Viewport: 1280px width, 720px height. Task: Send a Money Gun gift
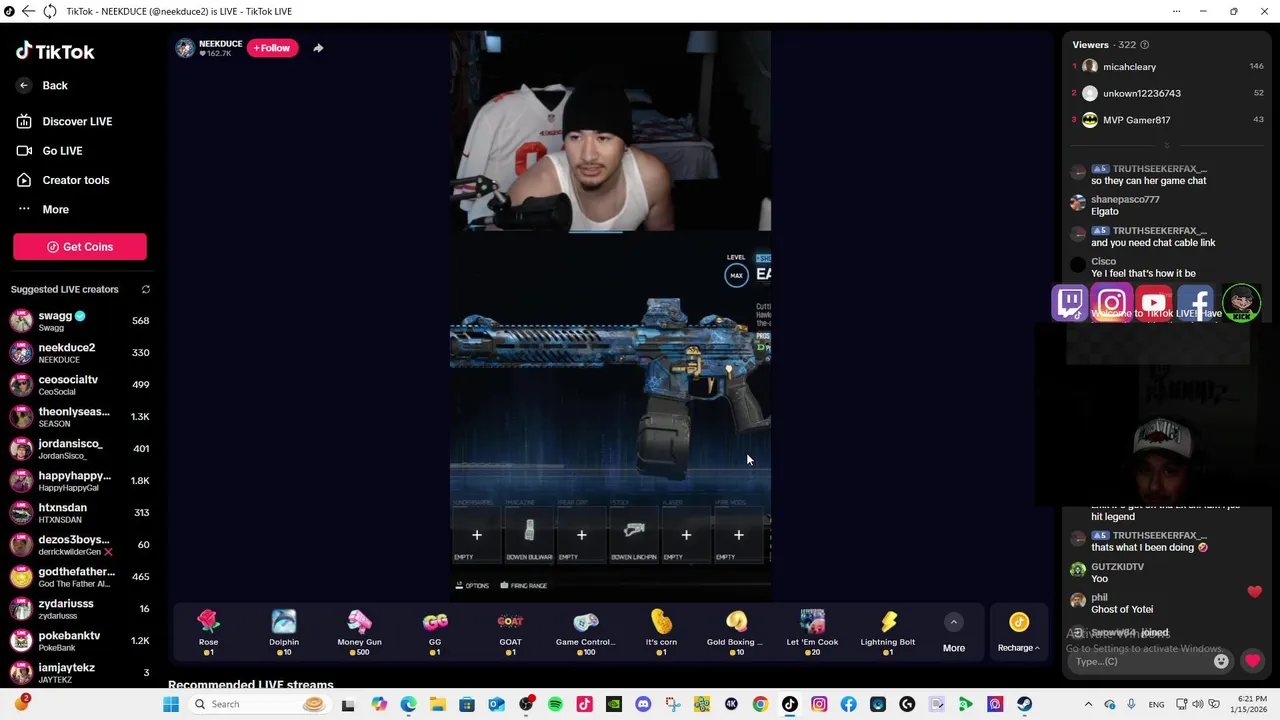[x=359, y=633]
